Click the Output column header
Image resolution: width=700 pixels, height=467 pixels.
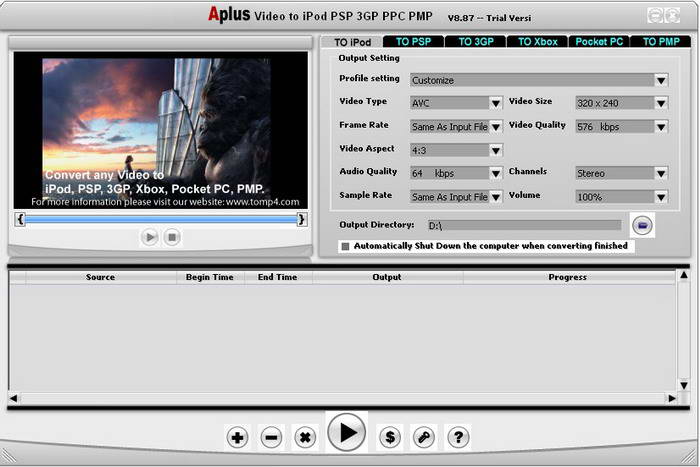(387, 277)
